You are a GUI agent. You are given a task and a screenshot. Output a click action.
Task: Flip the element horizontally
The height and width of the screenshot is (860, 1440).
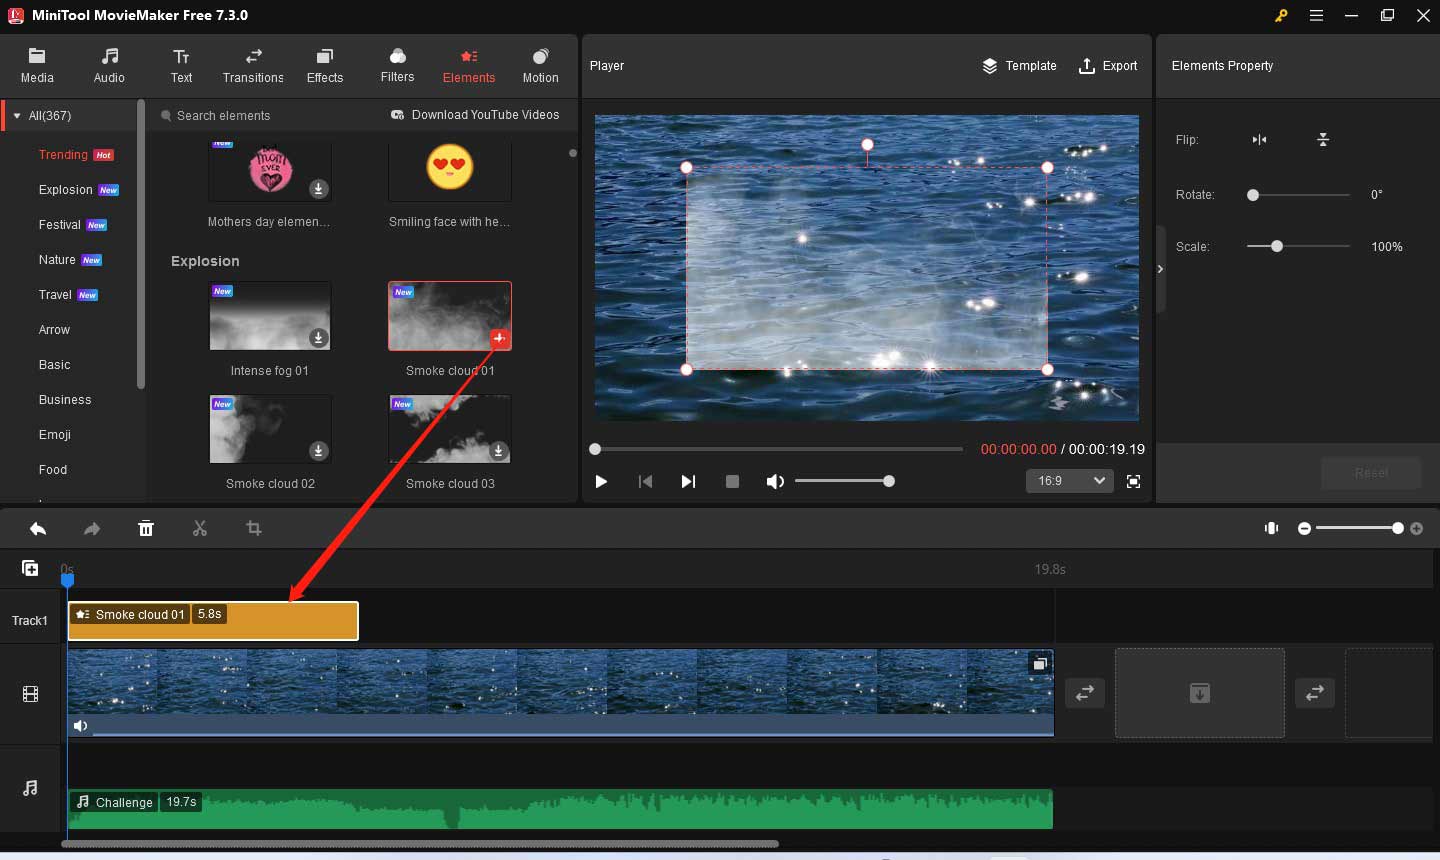1259,140
